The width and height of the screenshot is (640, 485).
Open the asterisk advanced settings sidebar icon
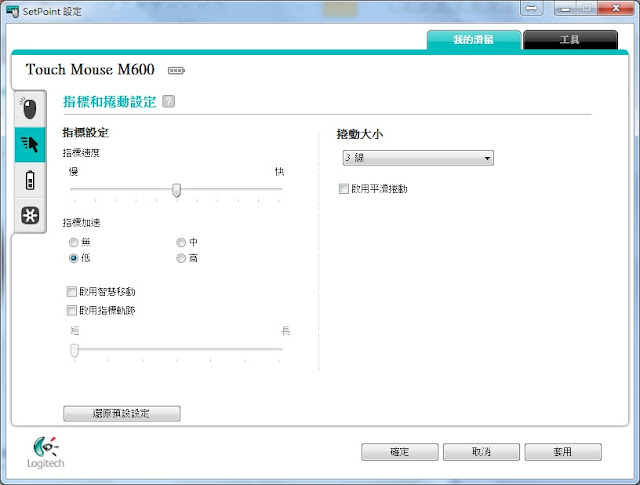click(x=30, y=215)
